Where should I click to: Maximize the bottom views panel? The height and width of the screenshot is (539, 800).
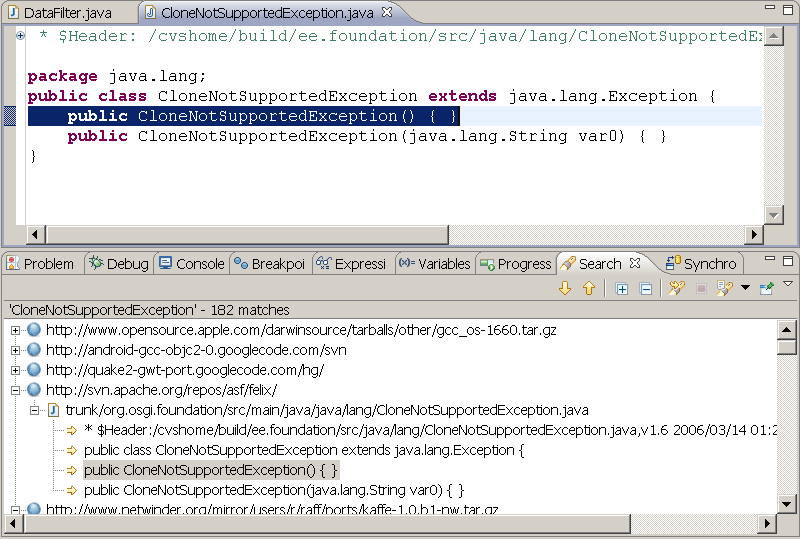coord(788,260)
